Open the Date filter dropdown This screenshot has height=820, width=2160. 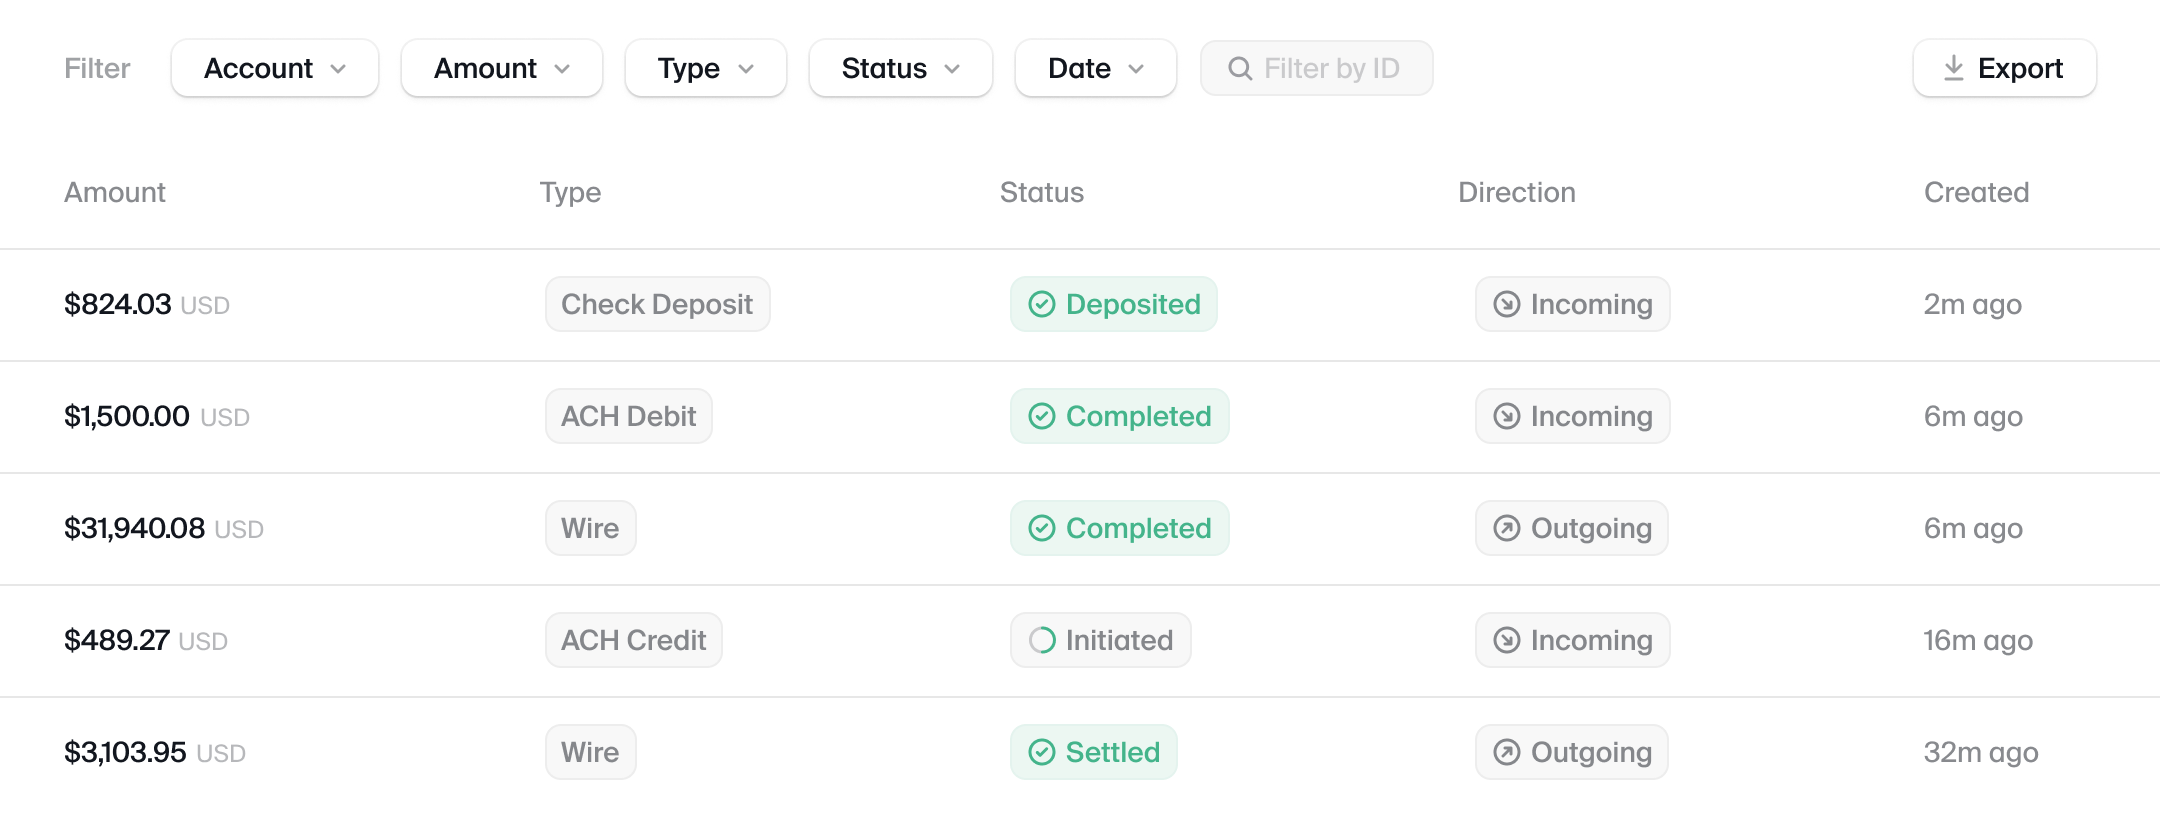tap(1096, 68)
